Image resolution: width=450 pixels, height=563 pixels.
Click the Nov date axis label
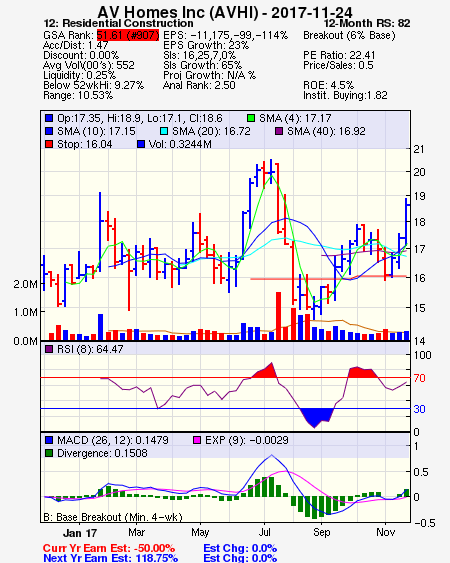point(386,532)
